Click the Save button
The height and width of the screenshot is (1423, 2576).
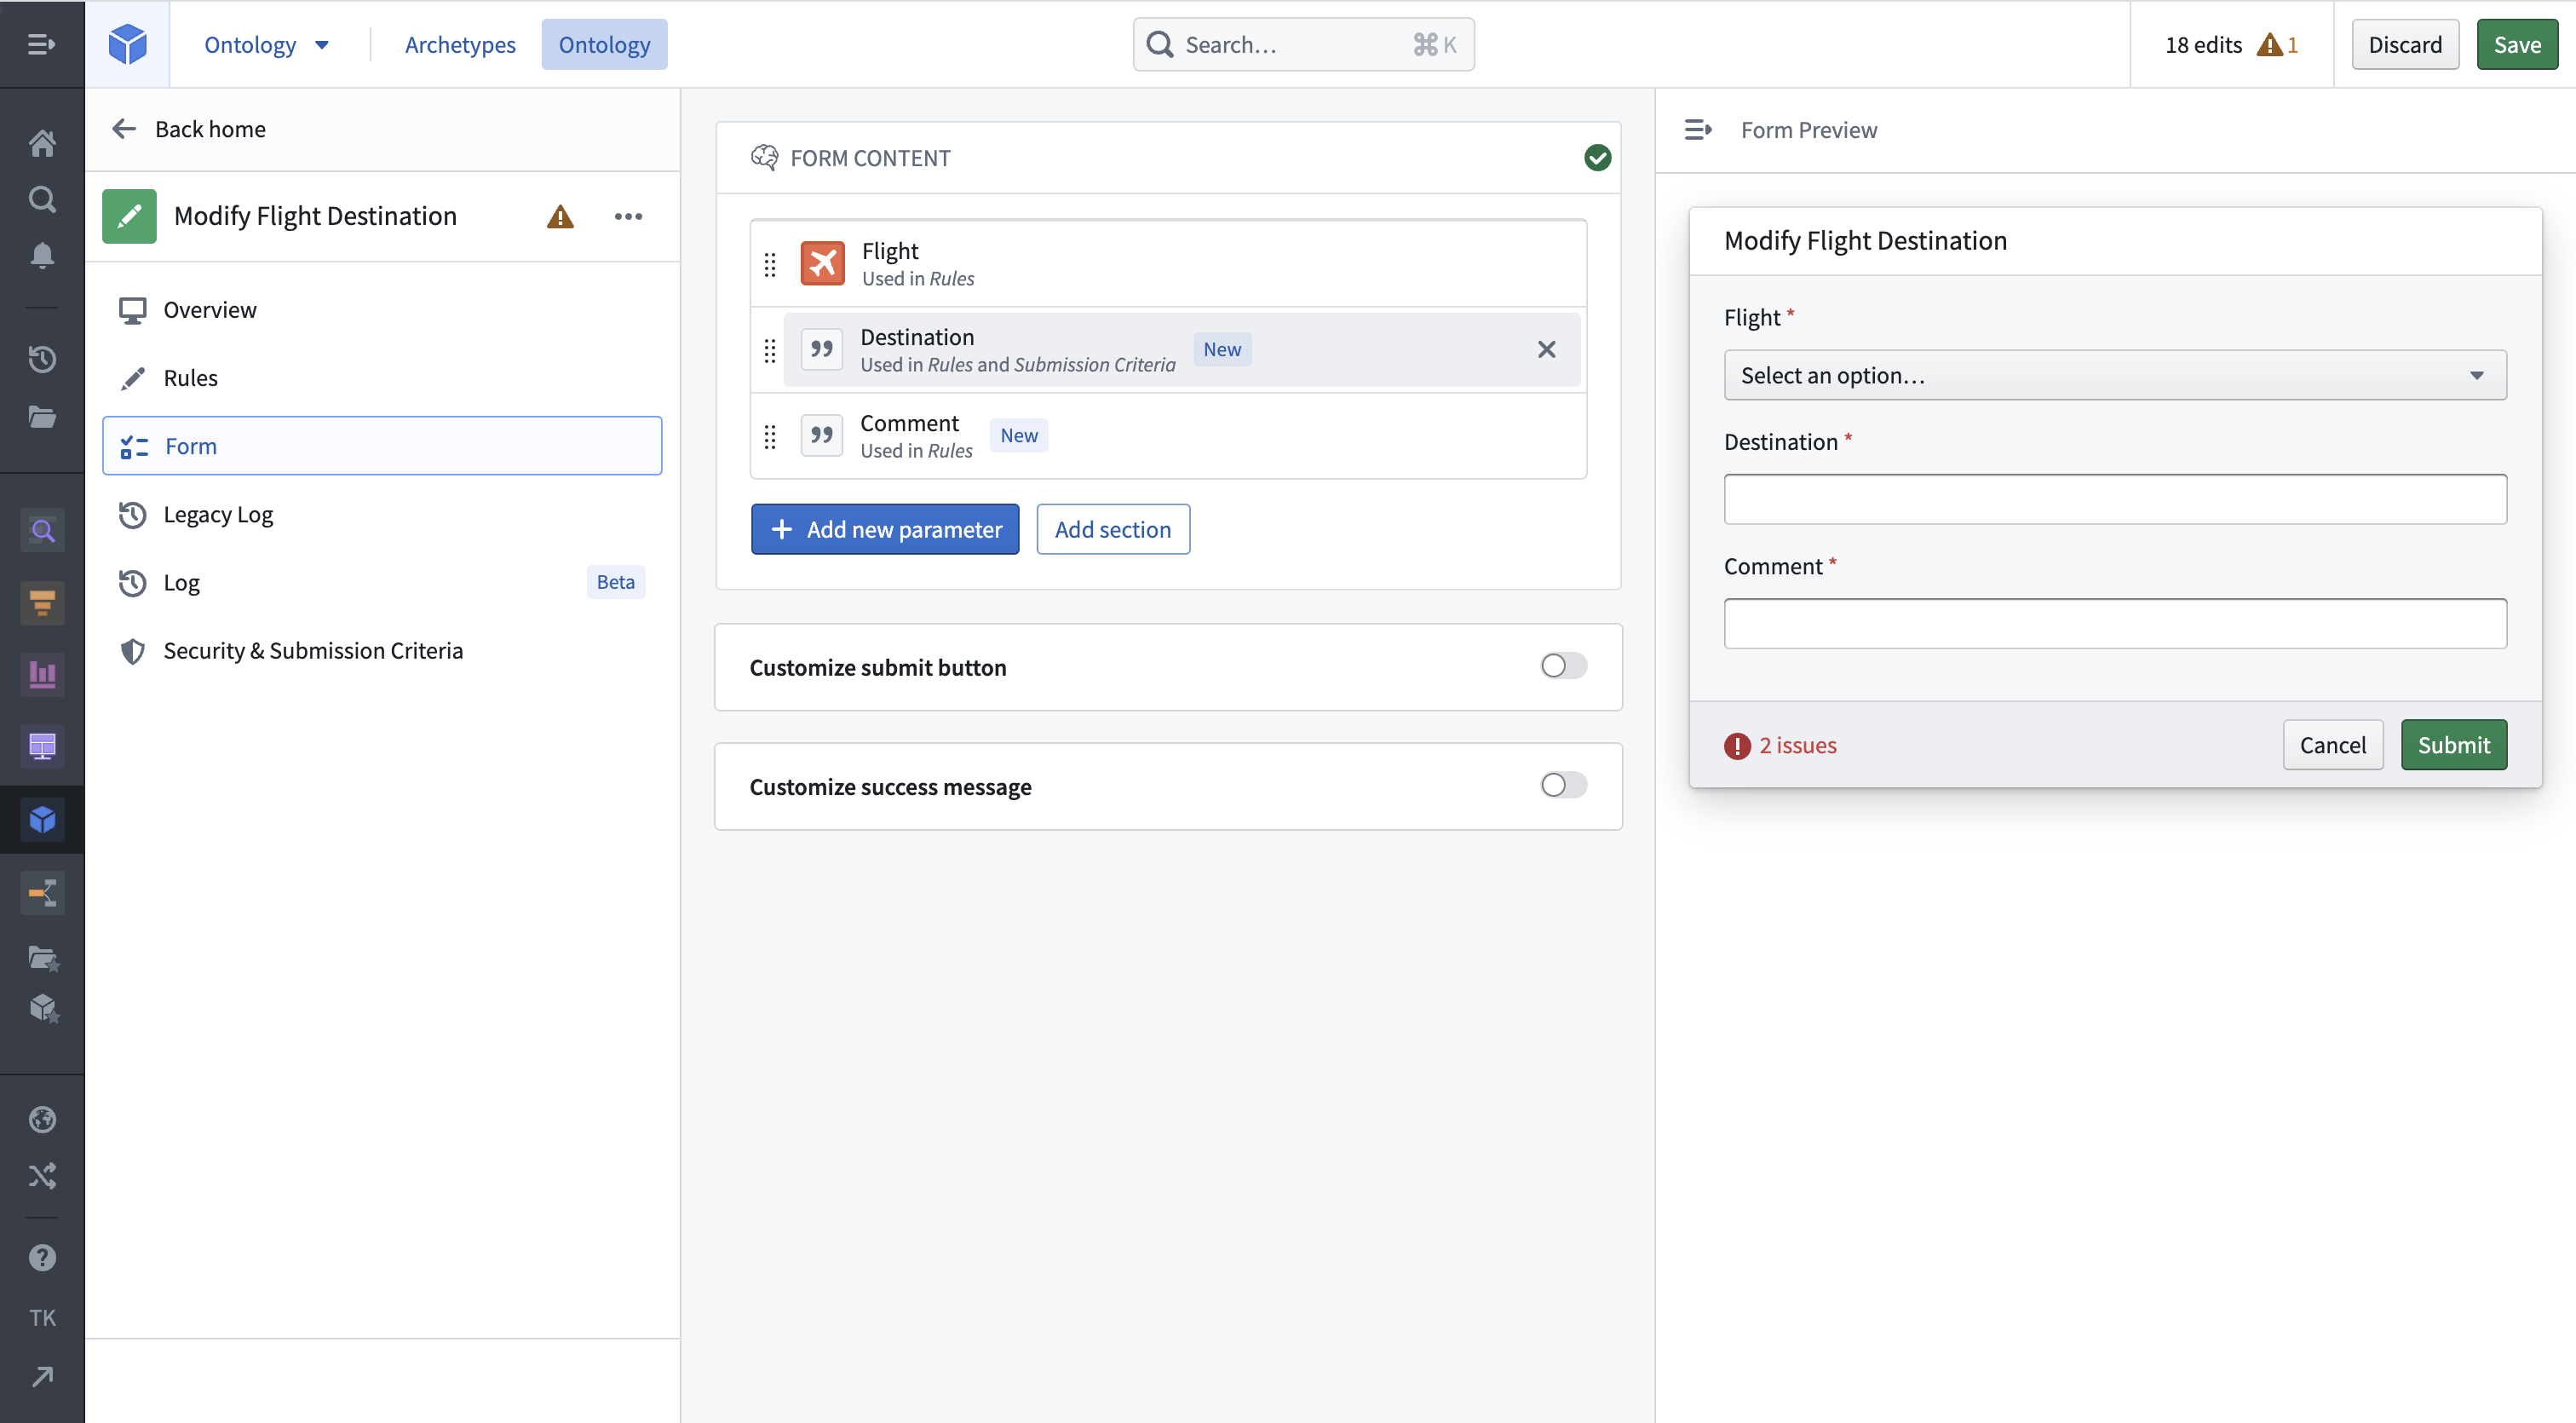(2516, 44)
